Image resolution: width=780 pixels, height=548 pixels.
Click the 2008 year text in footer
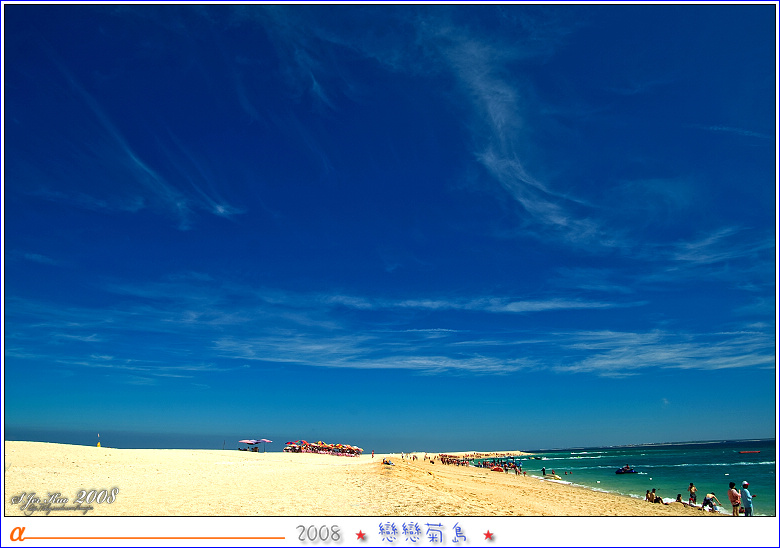click(318, 534)
